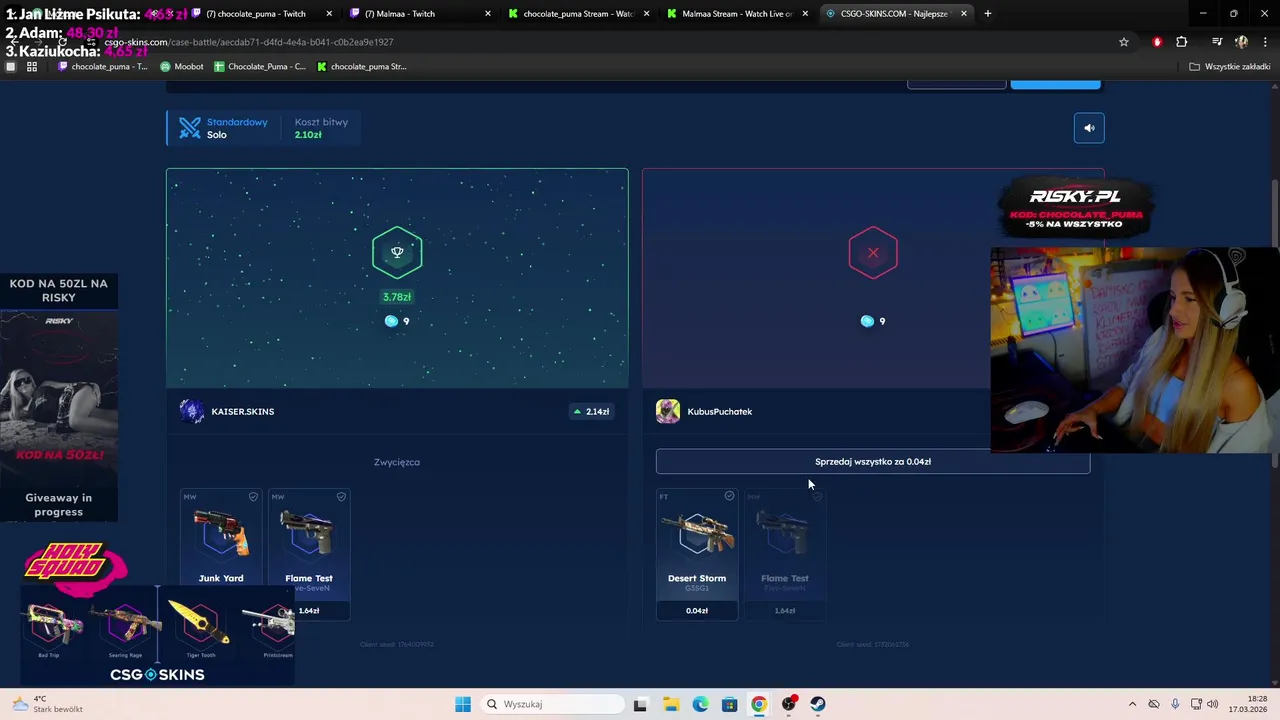Image resolution: width=1280 pixels, height=720 pixels.
Task: Mute the battle sound with speaker button
Action: 1089,128
